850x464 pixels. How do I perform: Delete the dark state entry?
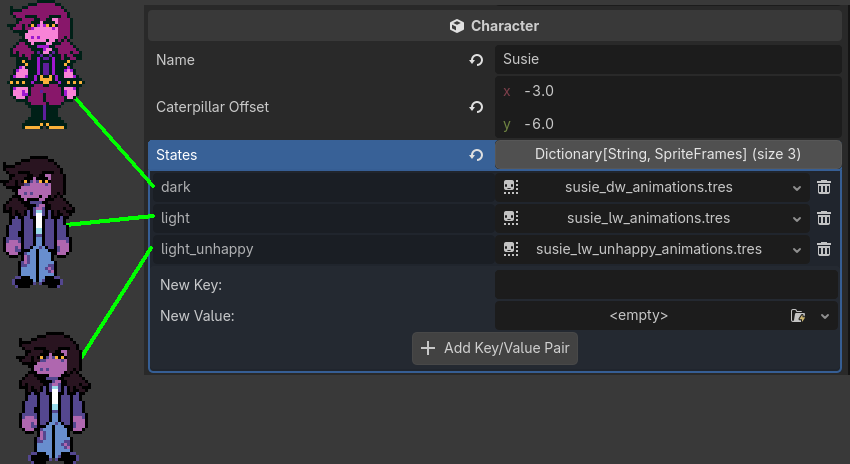[x=824, y=187]
